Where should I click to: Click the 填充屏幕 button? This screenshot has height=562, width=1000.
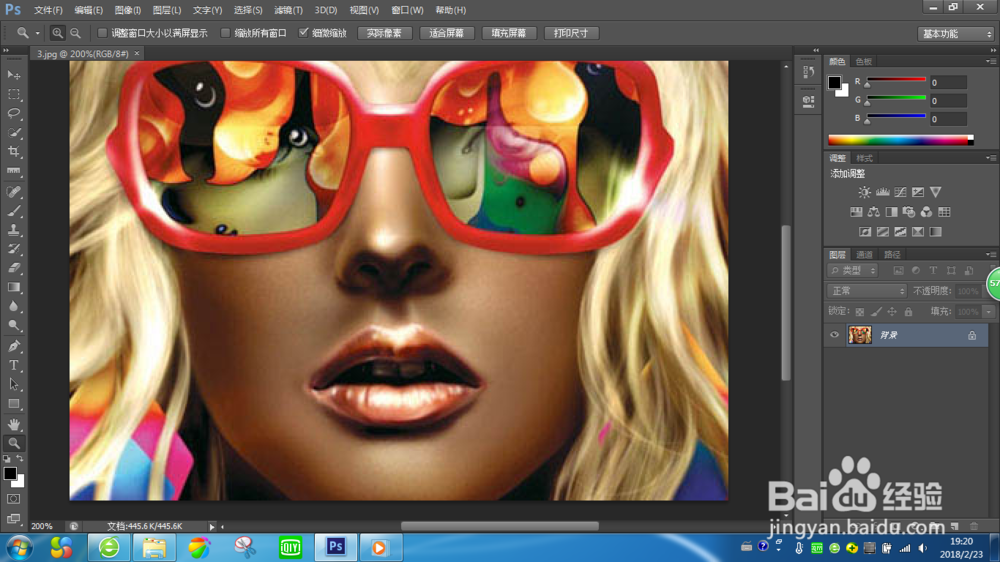[509, 33]
